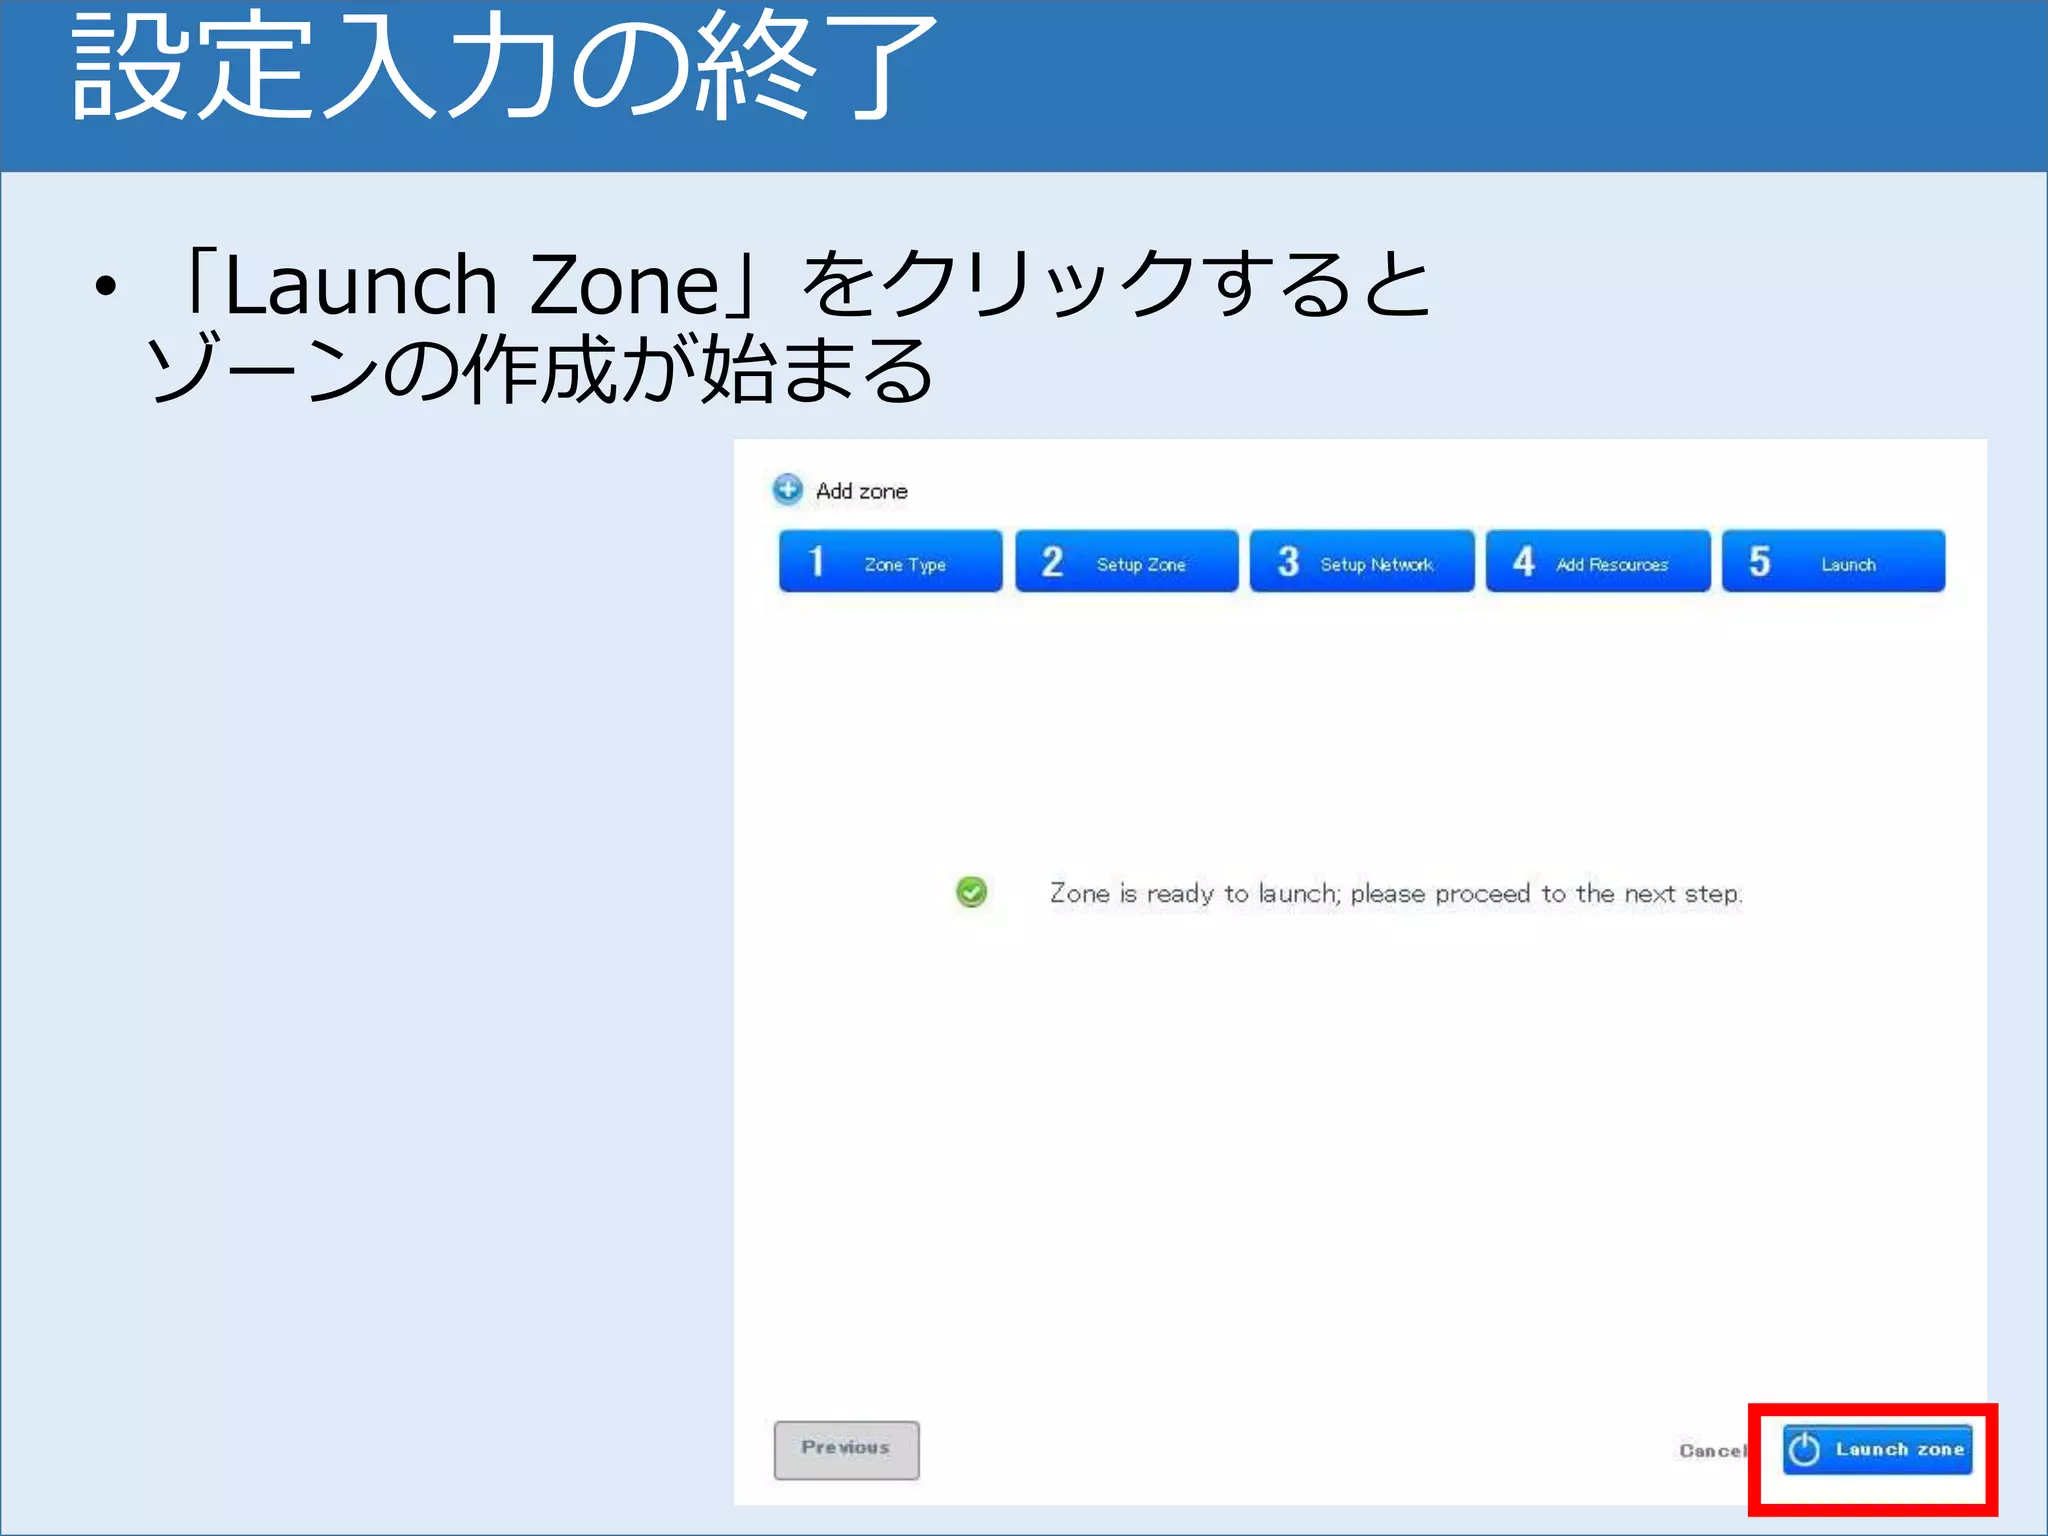The width and height of the screenshot is (2048, 1536).
Task: Select step 2 Setup Zone
Action: (x=1126, y=561)
